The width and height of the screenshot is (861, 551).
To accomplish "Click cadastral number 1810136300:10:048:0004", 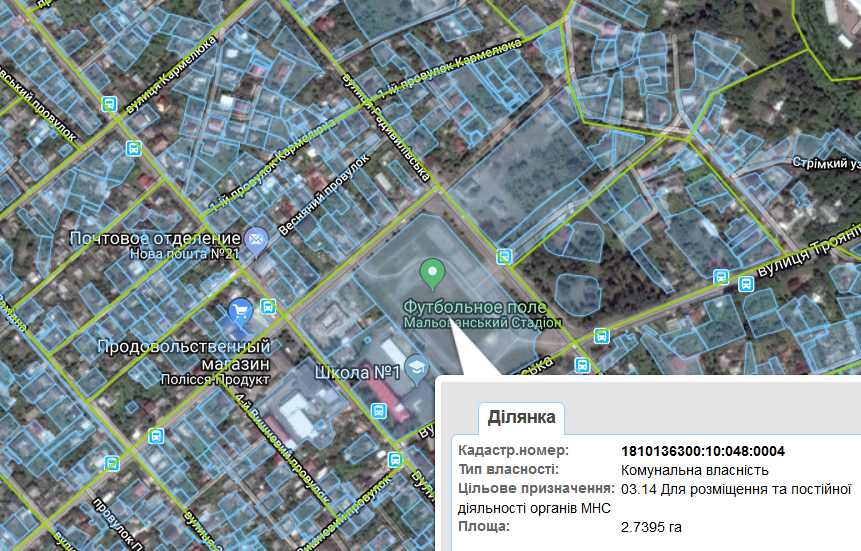I will (703, 451).
